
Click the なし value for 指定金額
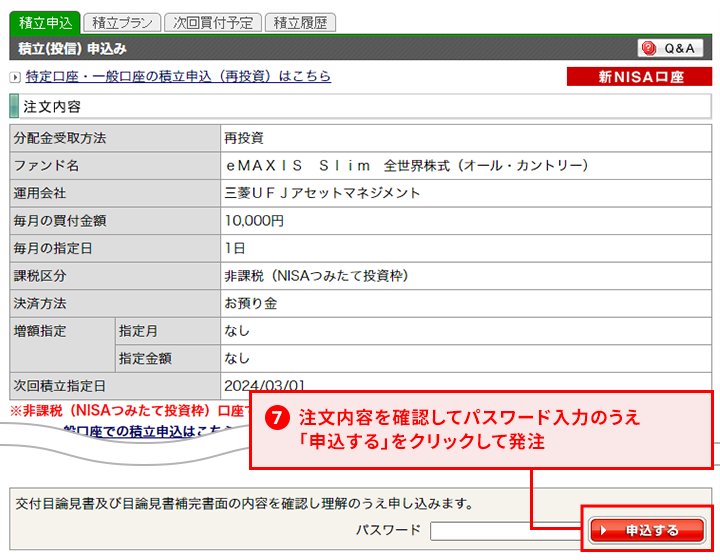pos(236,358)
